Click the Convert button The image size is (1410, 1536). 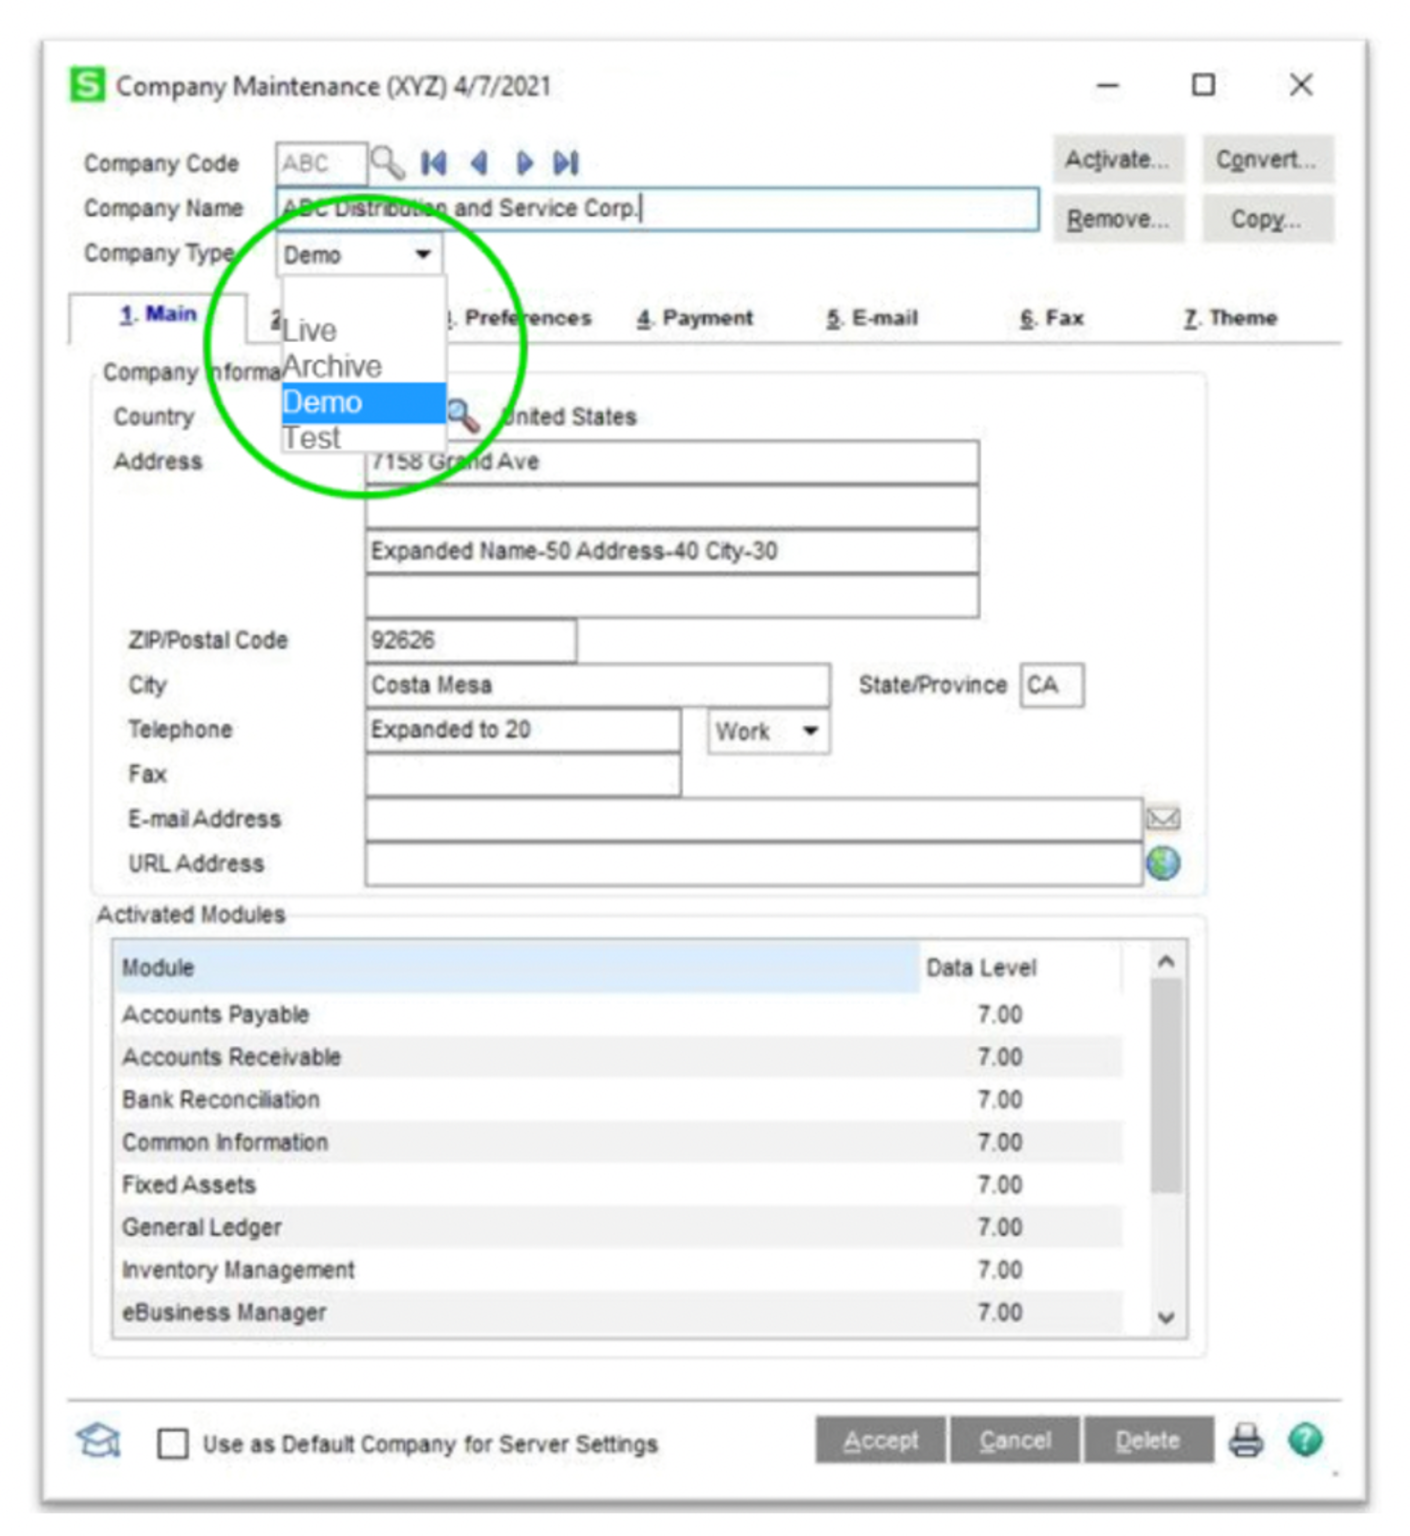1267,158
